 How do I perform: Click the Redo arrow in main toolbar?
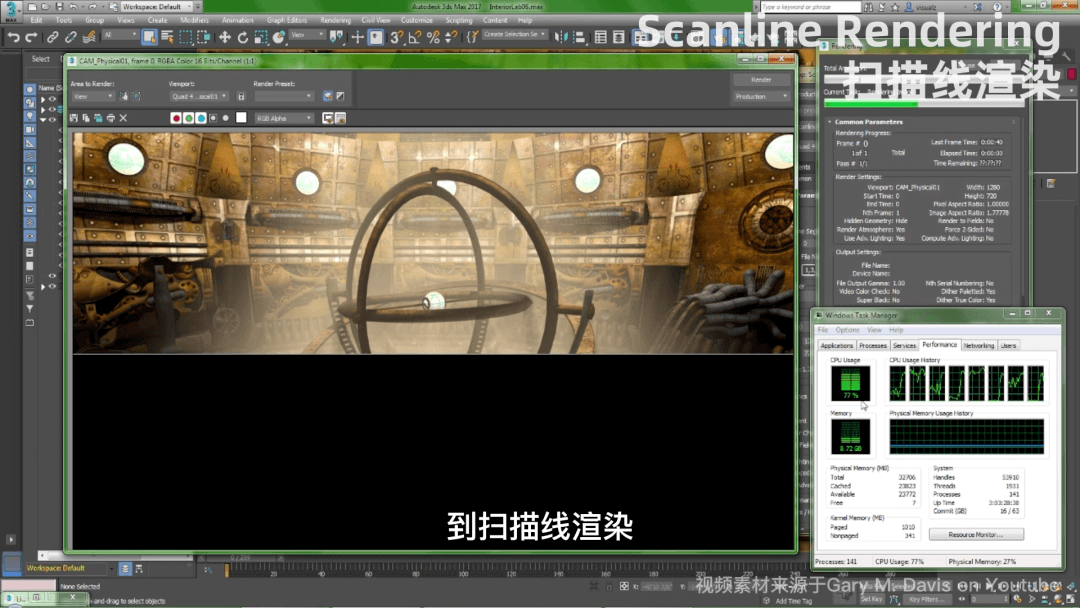click(x=31, y=37)
